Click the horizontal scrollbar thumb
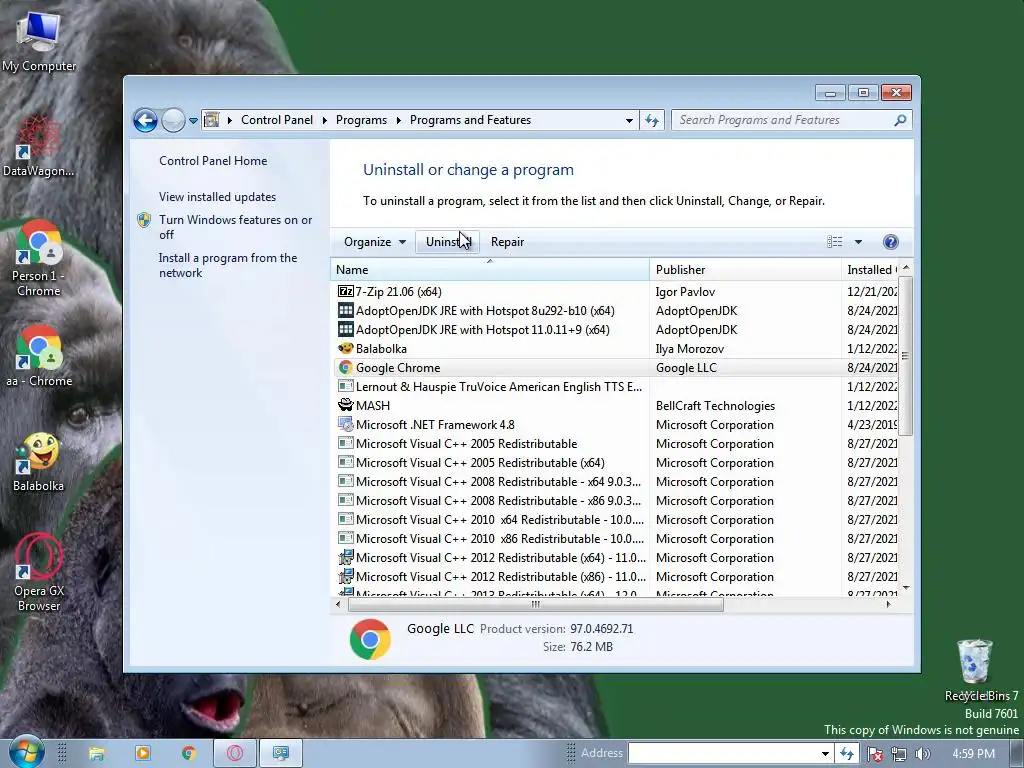 point(536,605)
